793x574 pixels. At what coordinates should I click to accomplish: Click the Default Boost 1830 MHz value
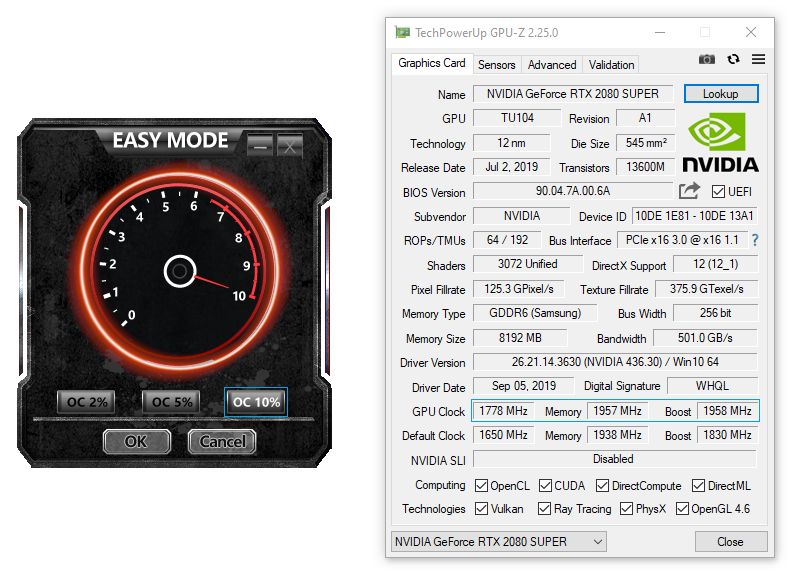(727, 435)
